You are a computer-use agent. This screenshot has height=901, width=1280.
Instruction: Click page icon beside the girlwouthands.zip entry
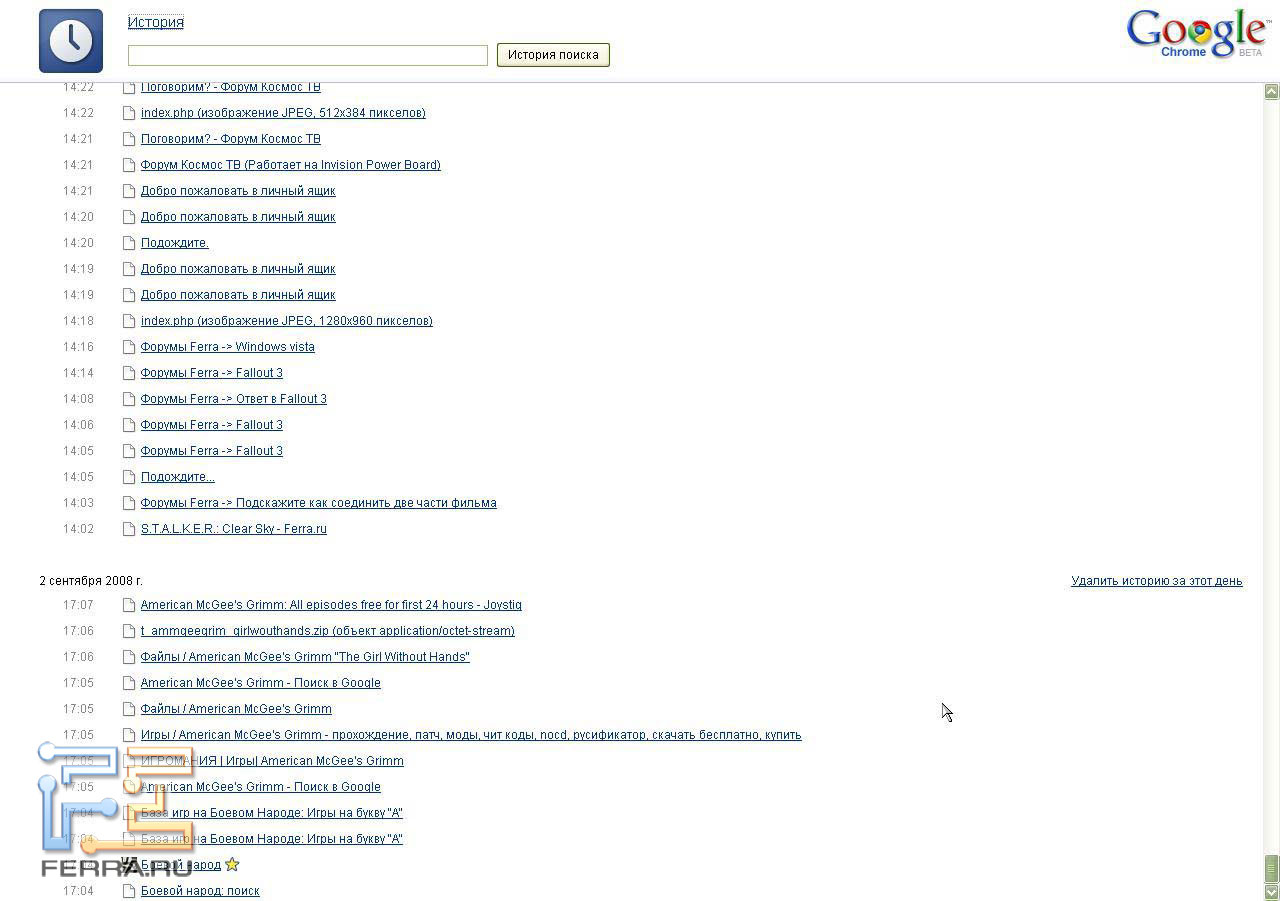(x=129, y=631)
